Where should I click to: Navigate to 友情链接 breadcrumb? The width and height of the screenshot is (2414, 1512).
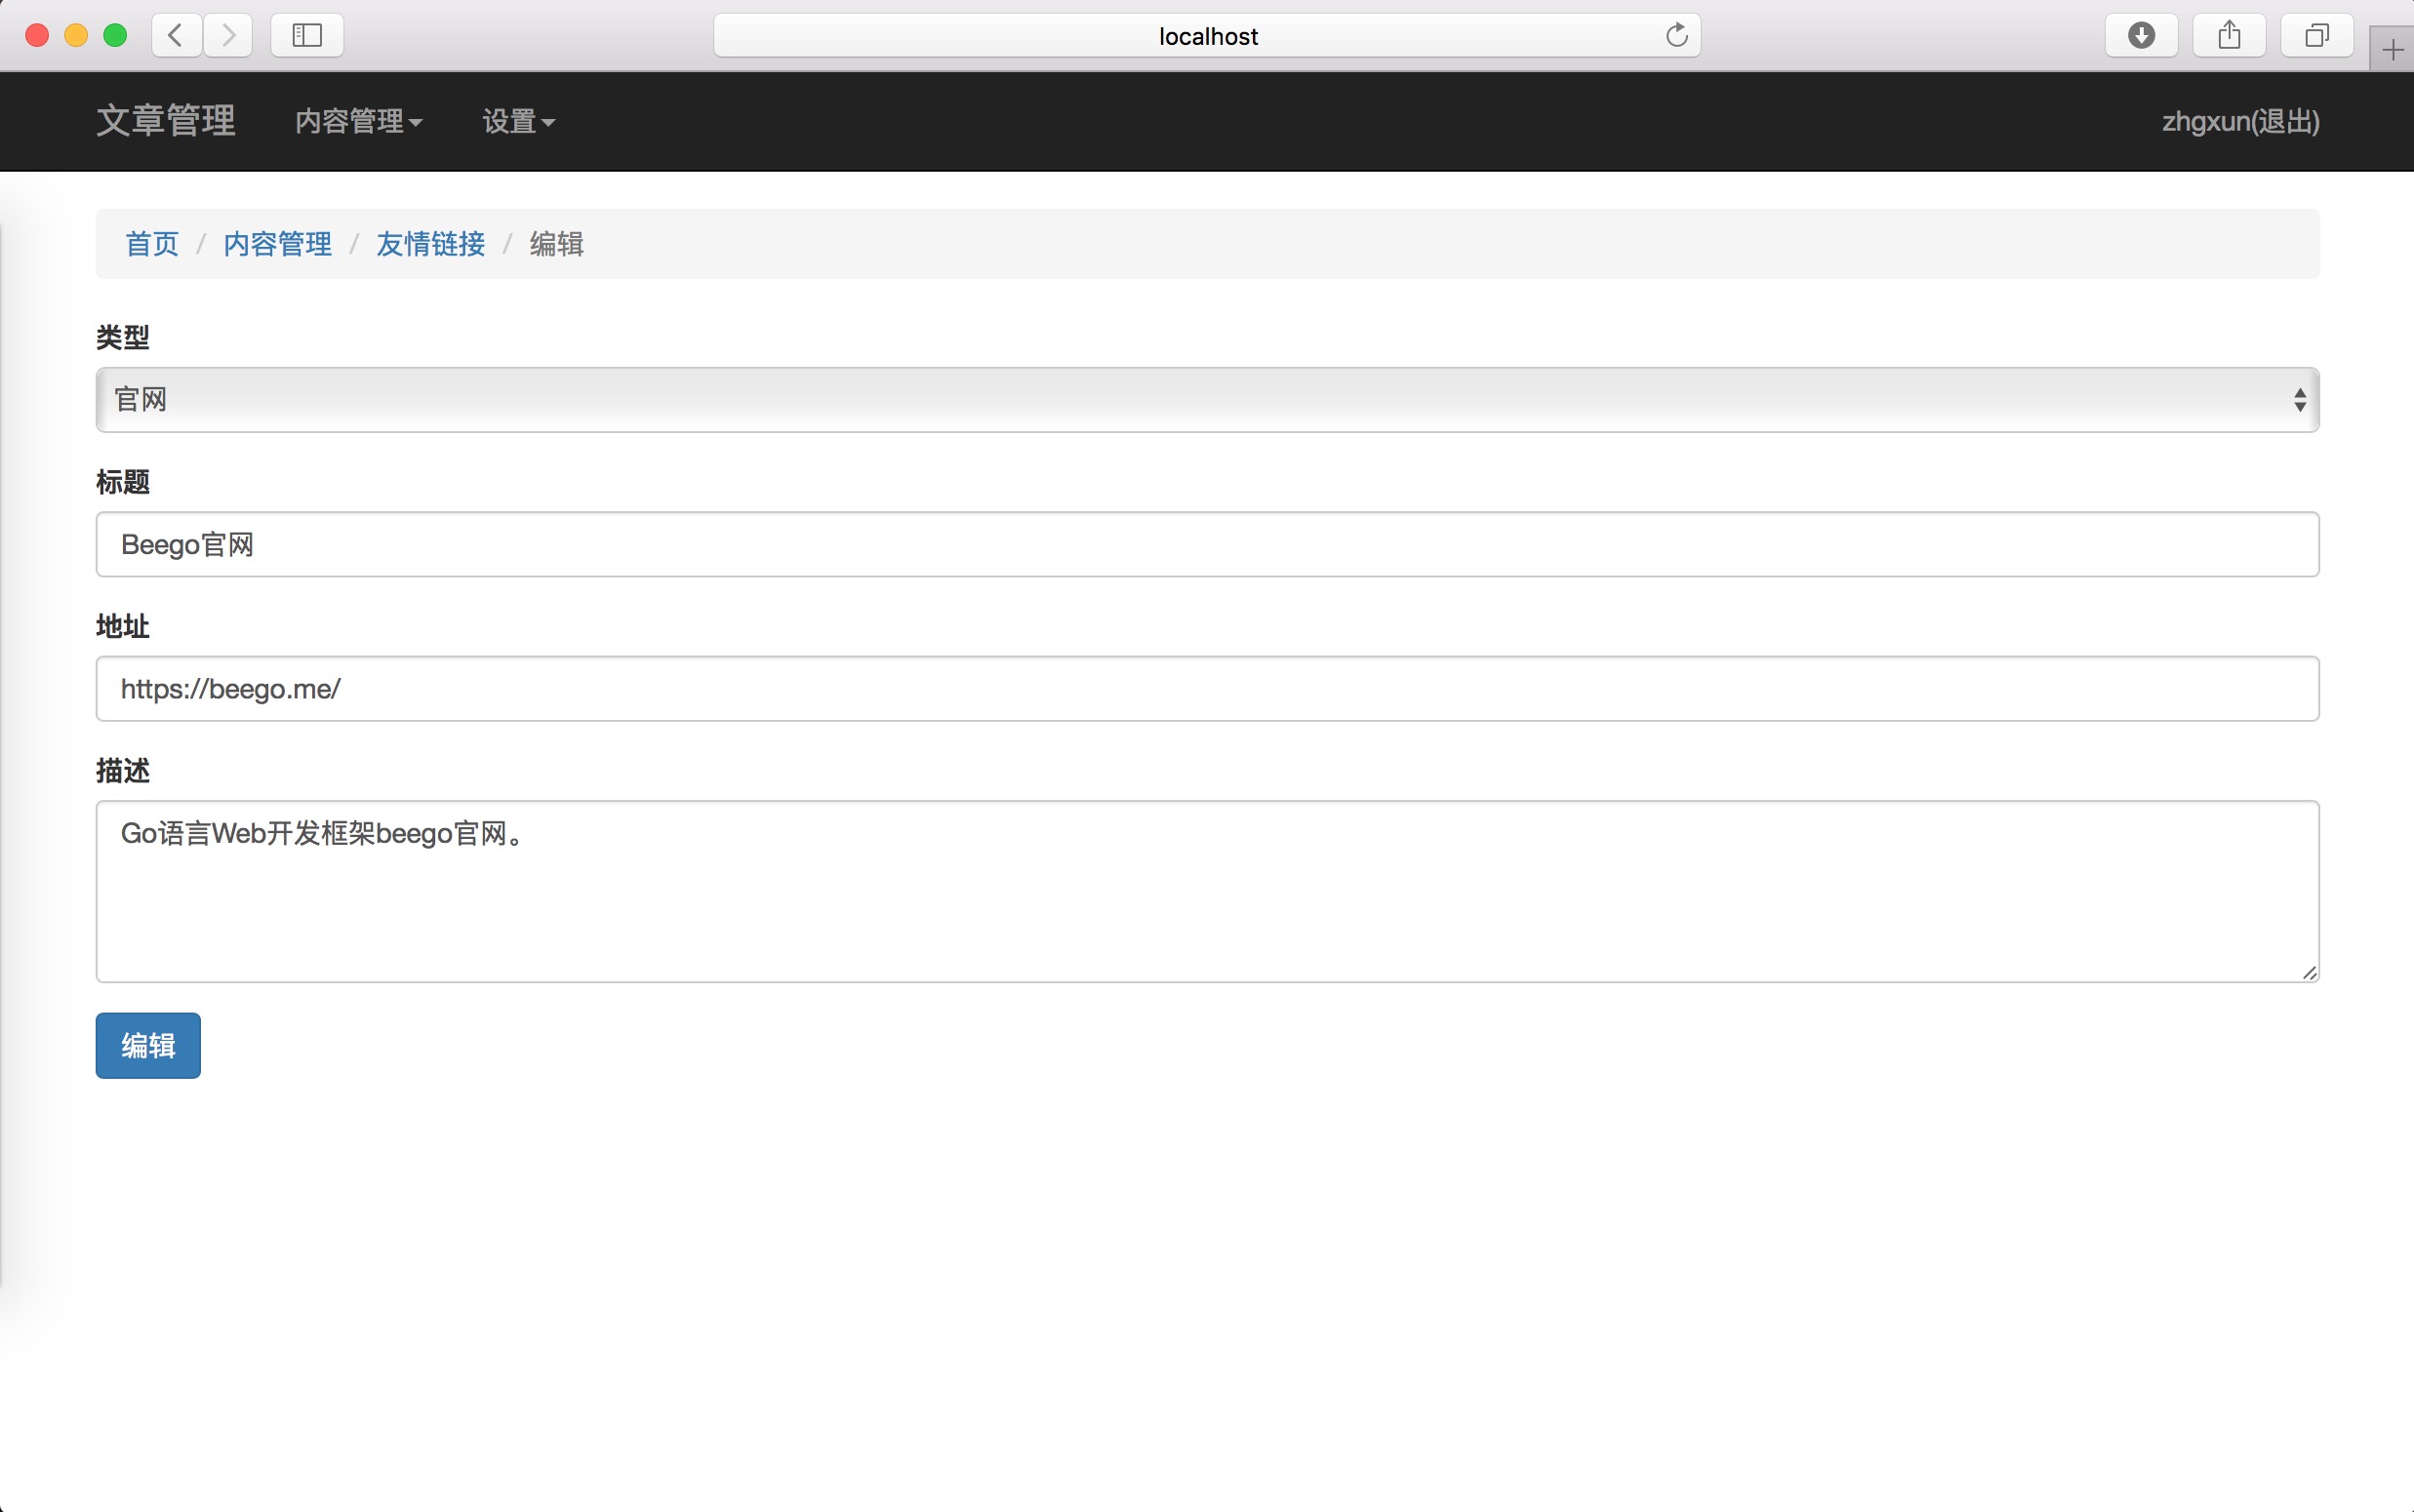(430, 244)
